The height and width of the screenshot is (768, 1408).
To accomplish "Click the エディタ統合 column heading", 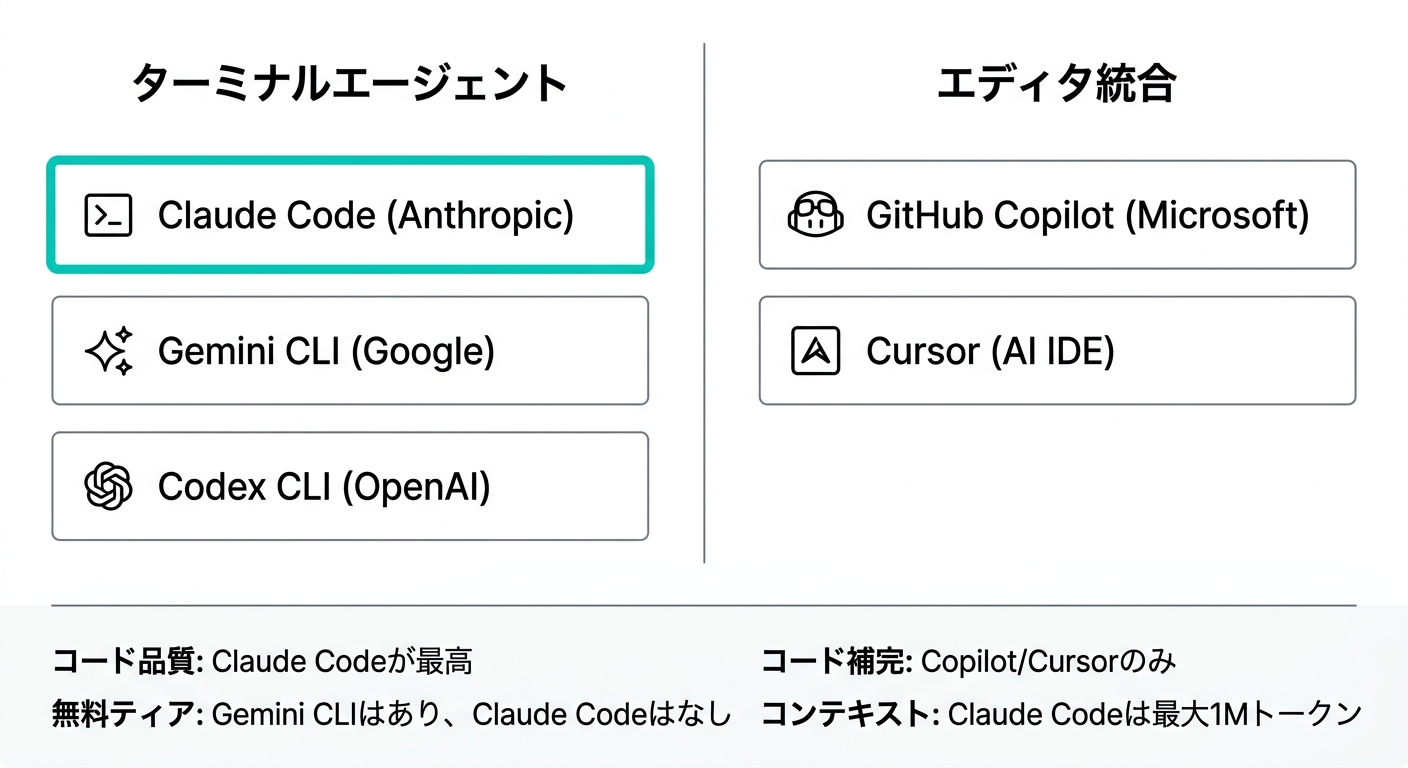I will pyautogui.click(x=1056, y=84).
